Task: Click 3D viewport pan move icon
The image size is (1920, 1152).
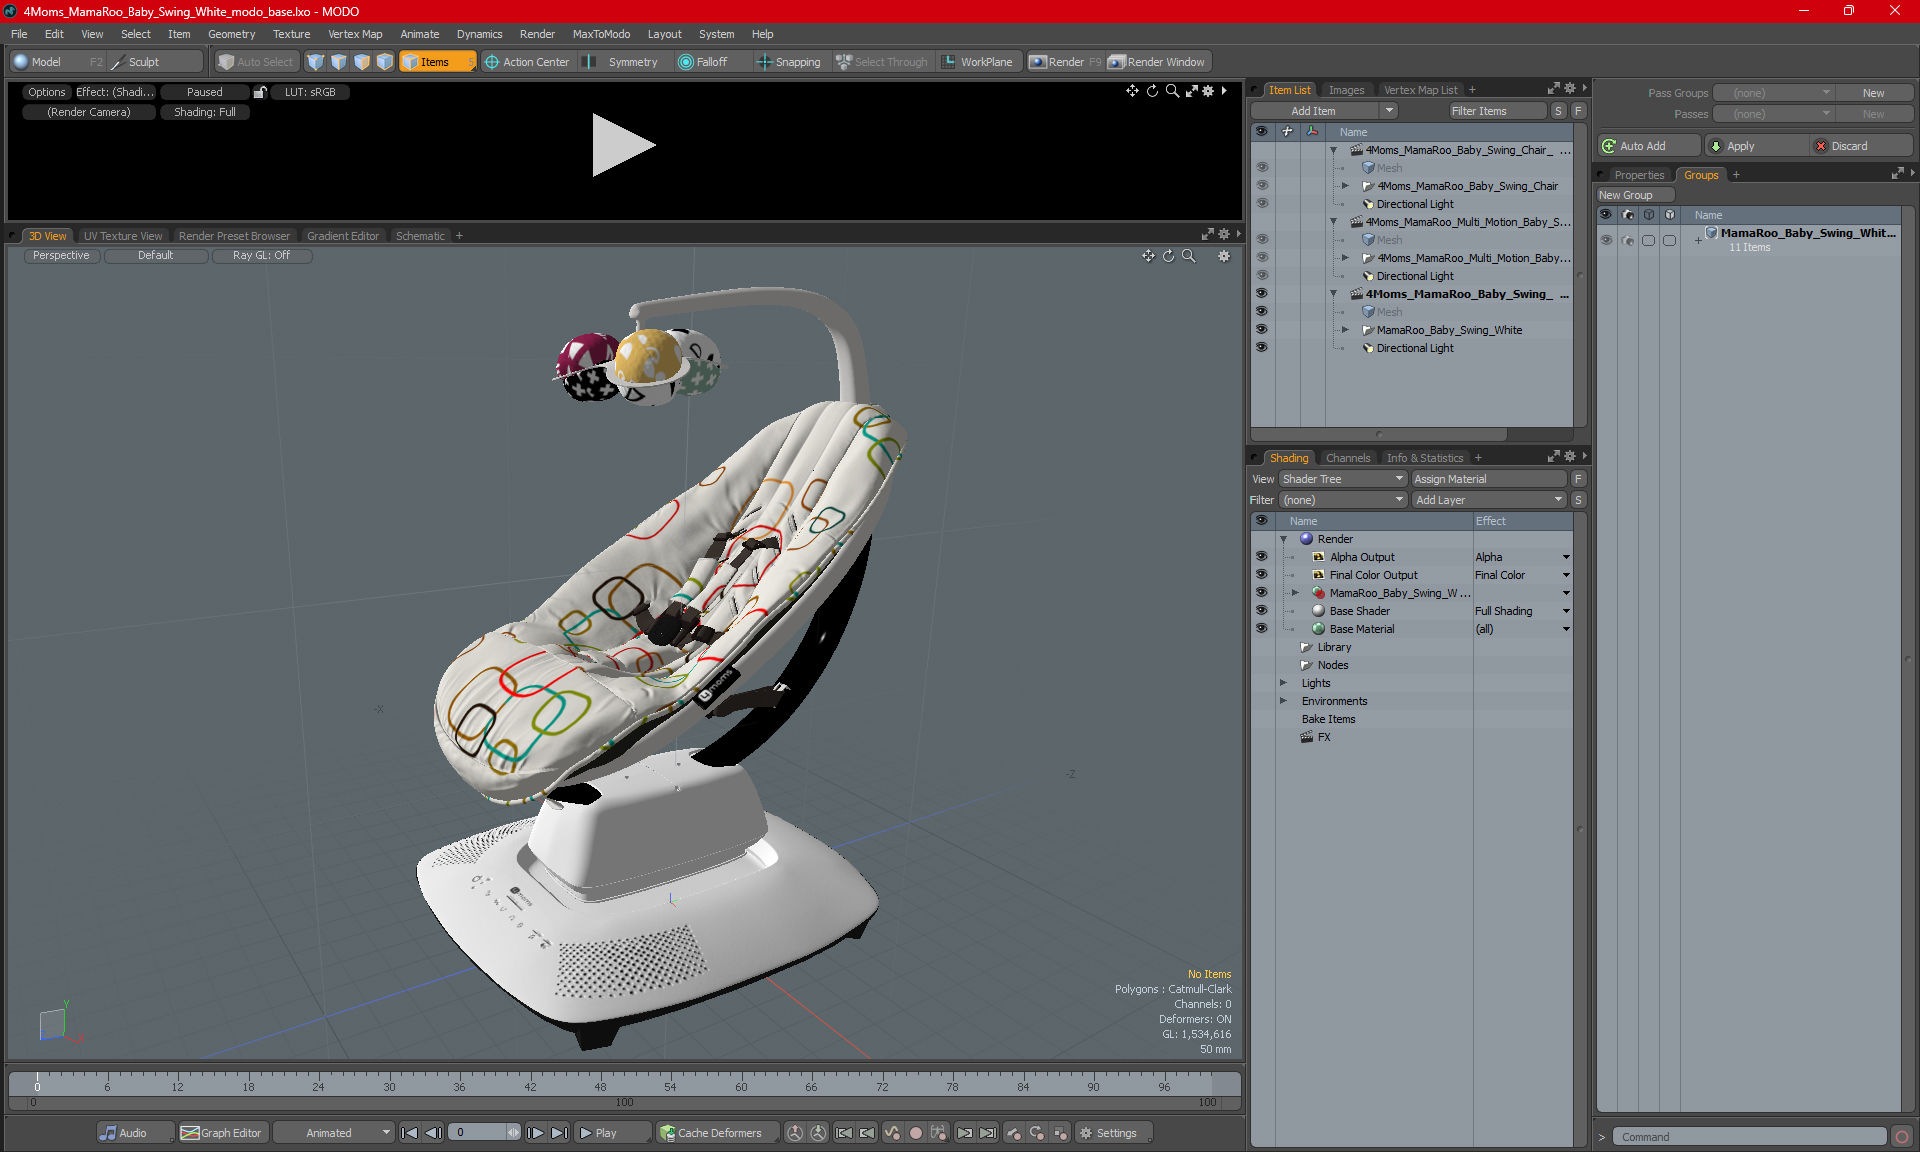Action: [1148, 256]
